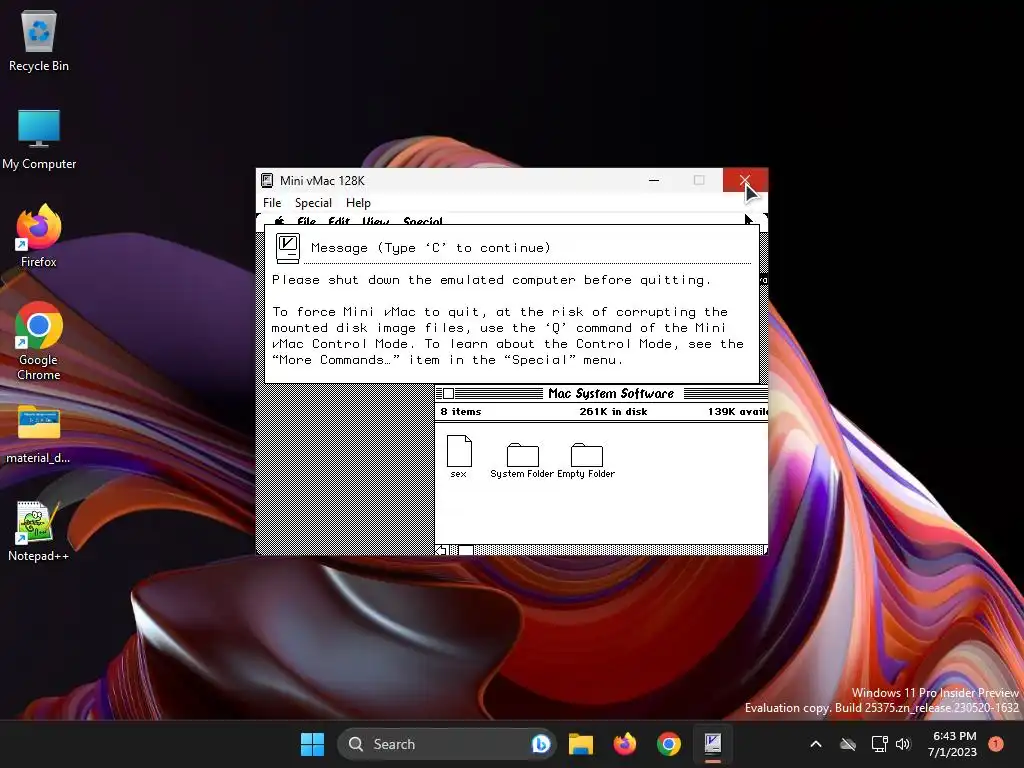The height and width of the screenshot is (768, 1024).
Task: Open the Recycle Bin desktop icon
Action: coord(39,40)
